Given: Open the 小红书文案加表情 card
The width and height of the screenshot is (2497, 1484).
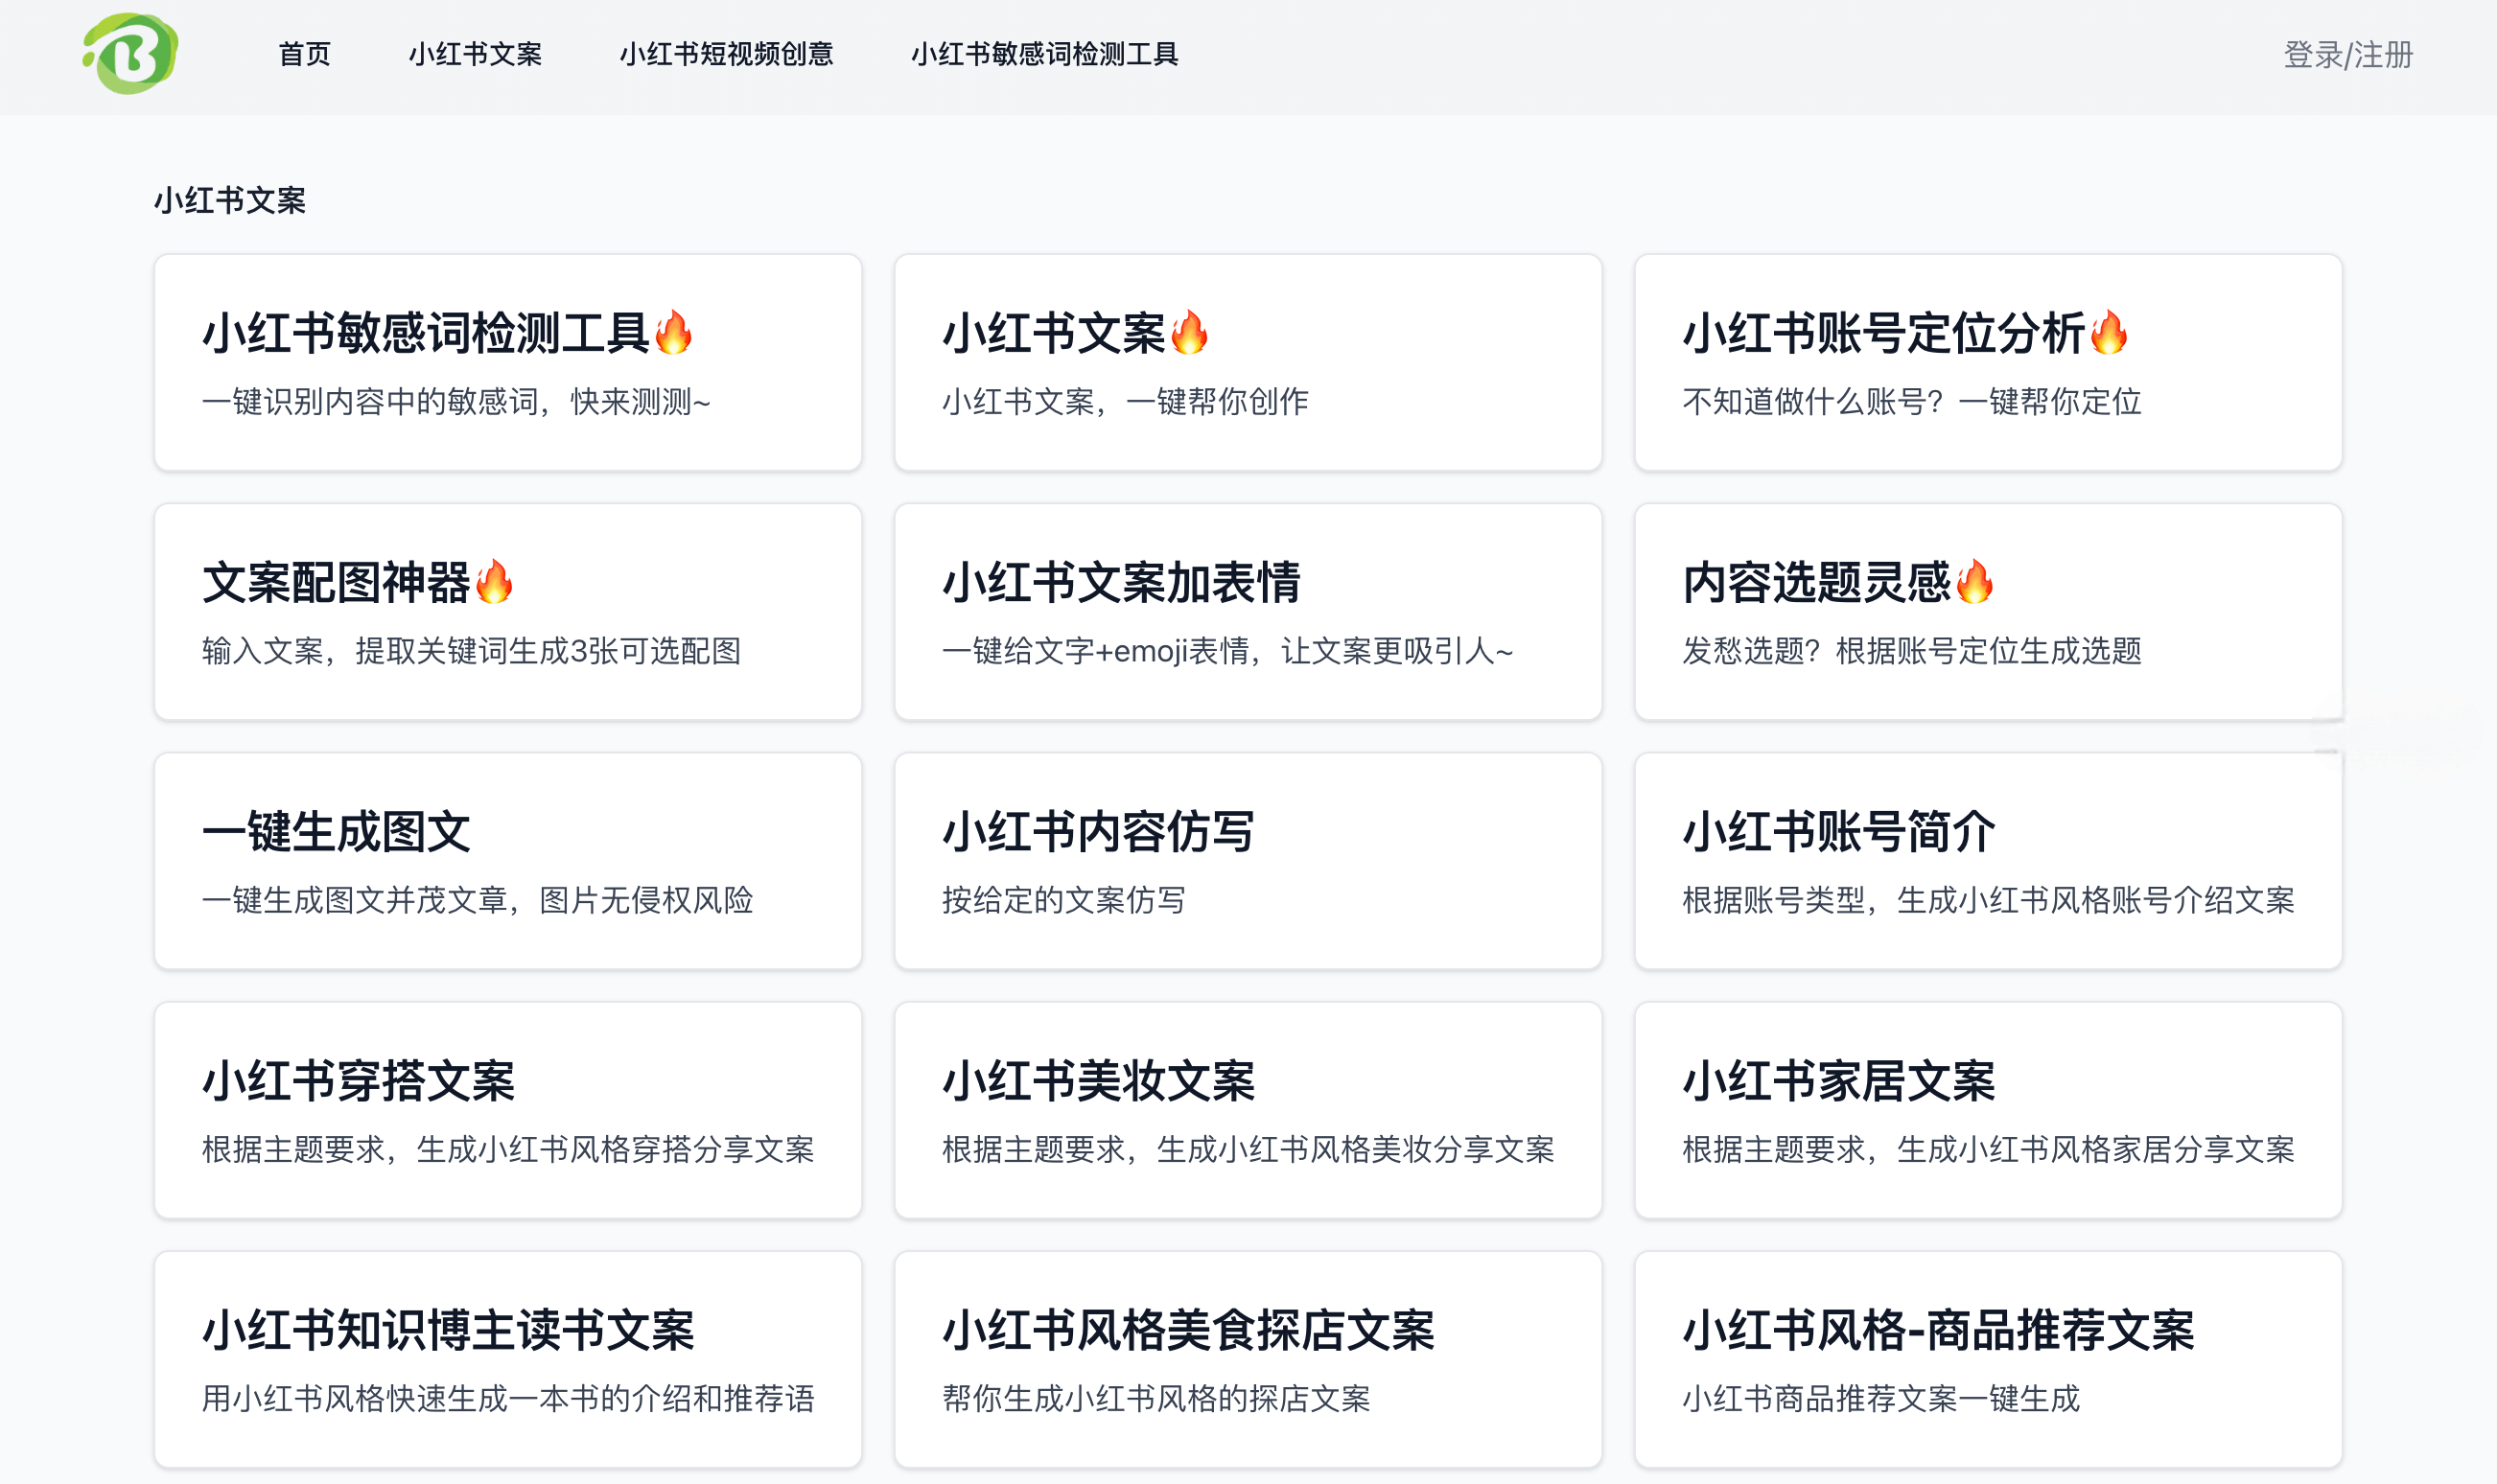Looking at the screenshot, I should click(x=1248, y=611).
